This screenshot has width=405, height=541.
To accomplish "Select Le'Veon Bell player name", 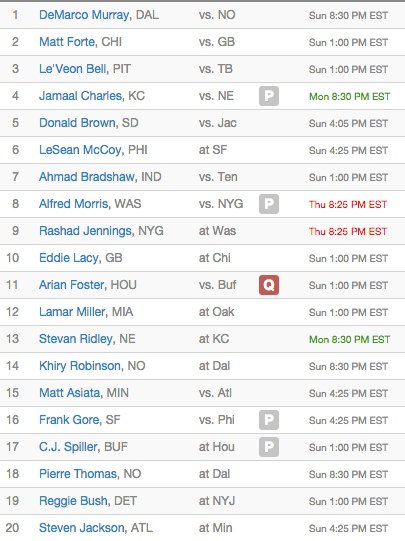I will pos(72,69).
